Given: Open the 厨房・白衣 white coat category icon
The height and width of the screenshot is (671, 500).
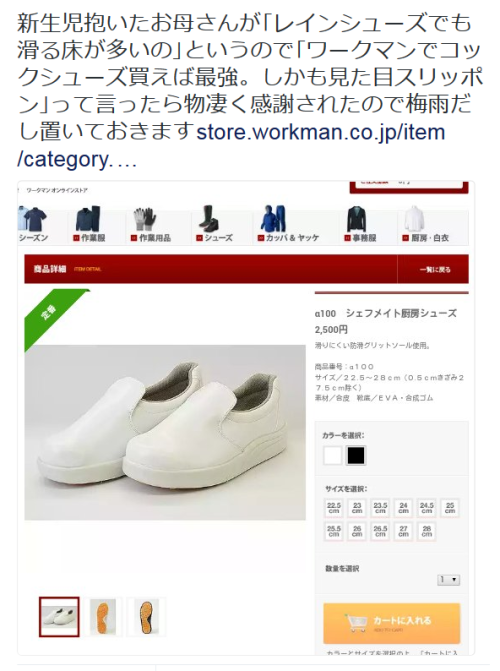Looking at the screenshot, I should 414,219.
